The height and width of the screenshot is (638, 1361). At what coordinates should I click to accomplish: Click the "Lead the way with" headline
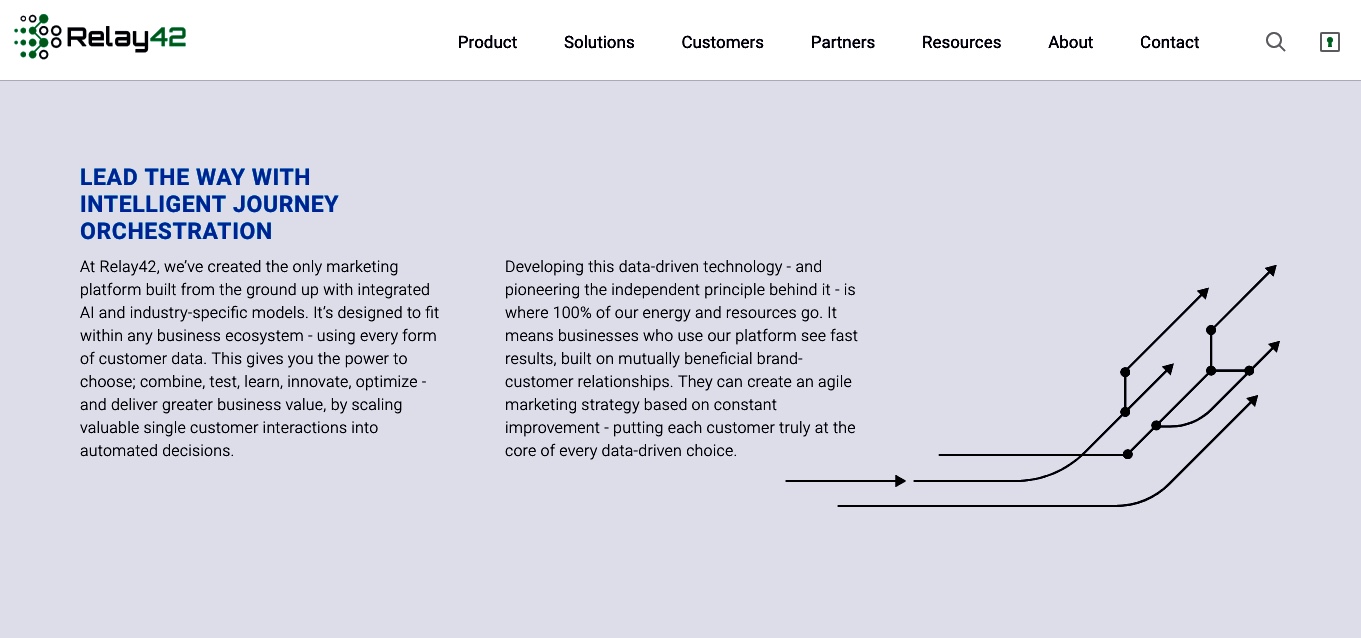point(195,177)
